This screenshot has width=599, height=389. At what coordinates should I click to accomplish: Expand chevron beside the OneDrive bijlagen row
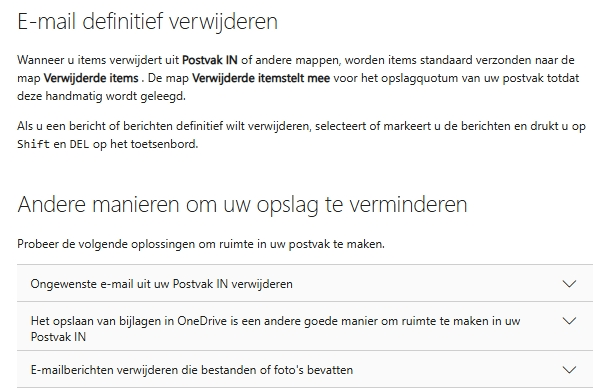point(569,321)
